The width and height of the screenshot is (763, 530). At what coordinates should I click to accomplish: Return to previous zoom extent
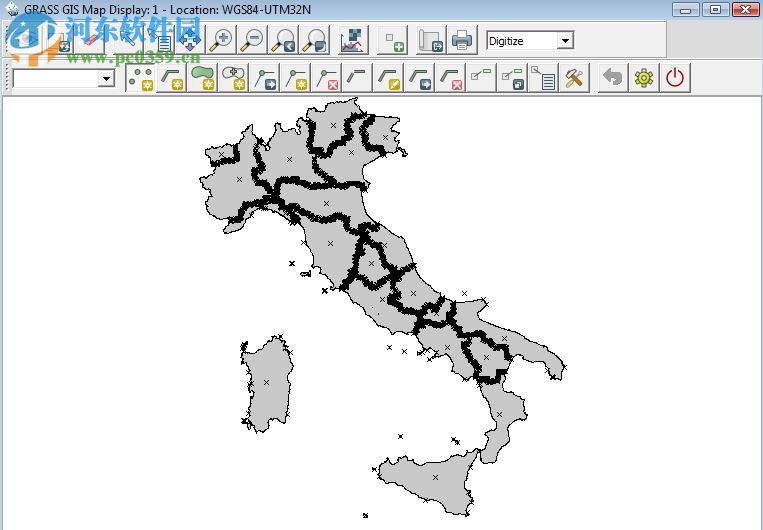(284, 40)
